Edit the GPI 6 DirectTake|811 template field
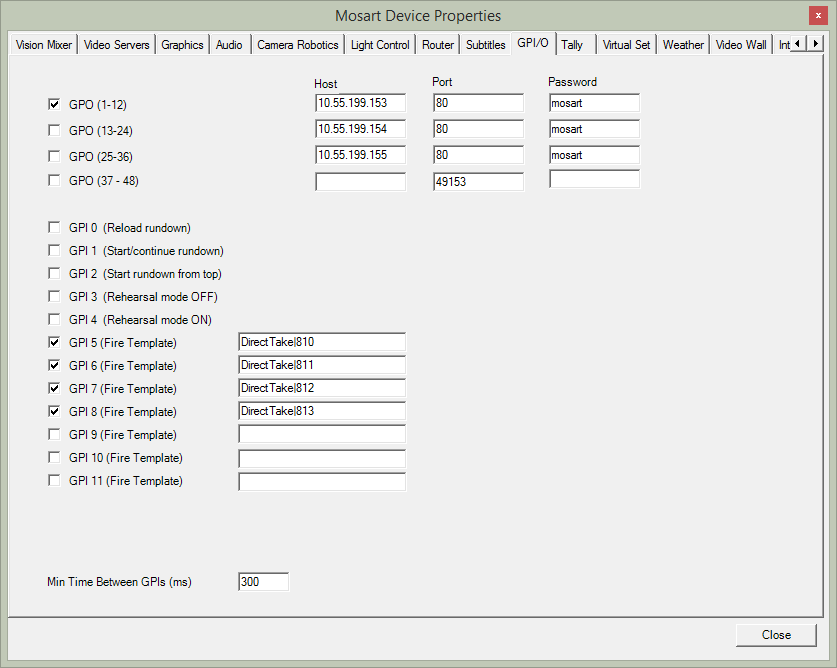 [321, 365]
